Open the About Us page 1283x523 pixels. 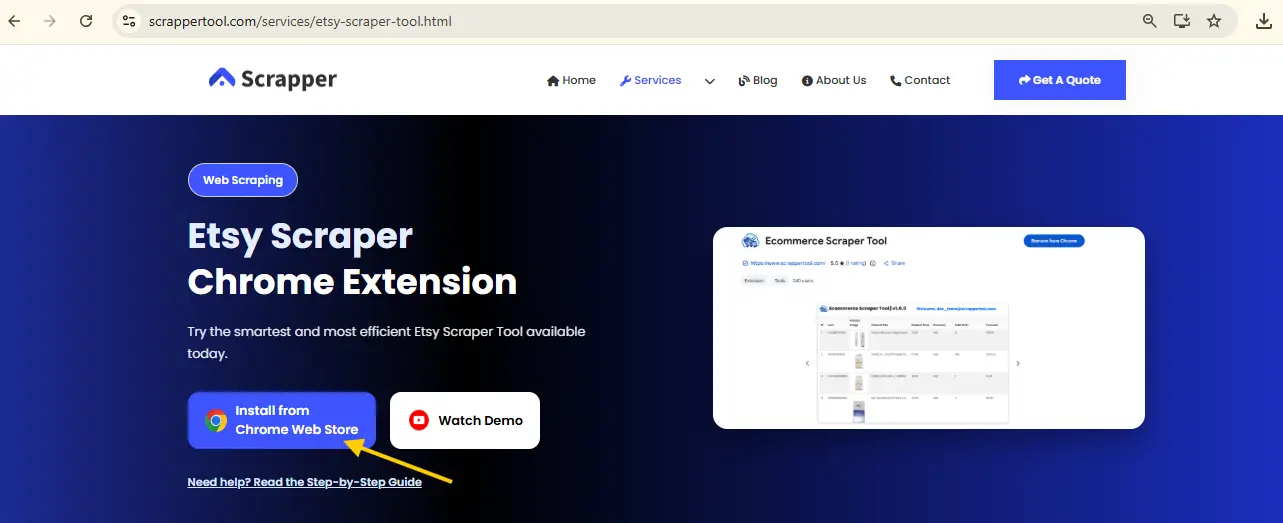[x=834, y=80]
